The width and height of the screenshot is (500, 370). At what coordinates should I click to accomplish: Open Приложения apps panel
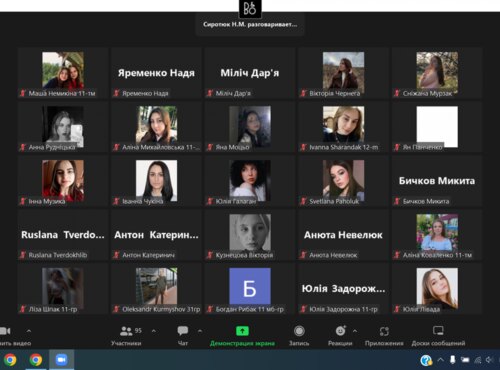384,336
